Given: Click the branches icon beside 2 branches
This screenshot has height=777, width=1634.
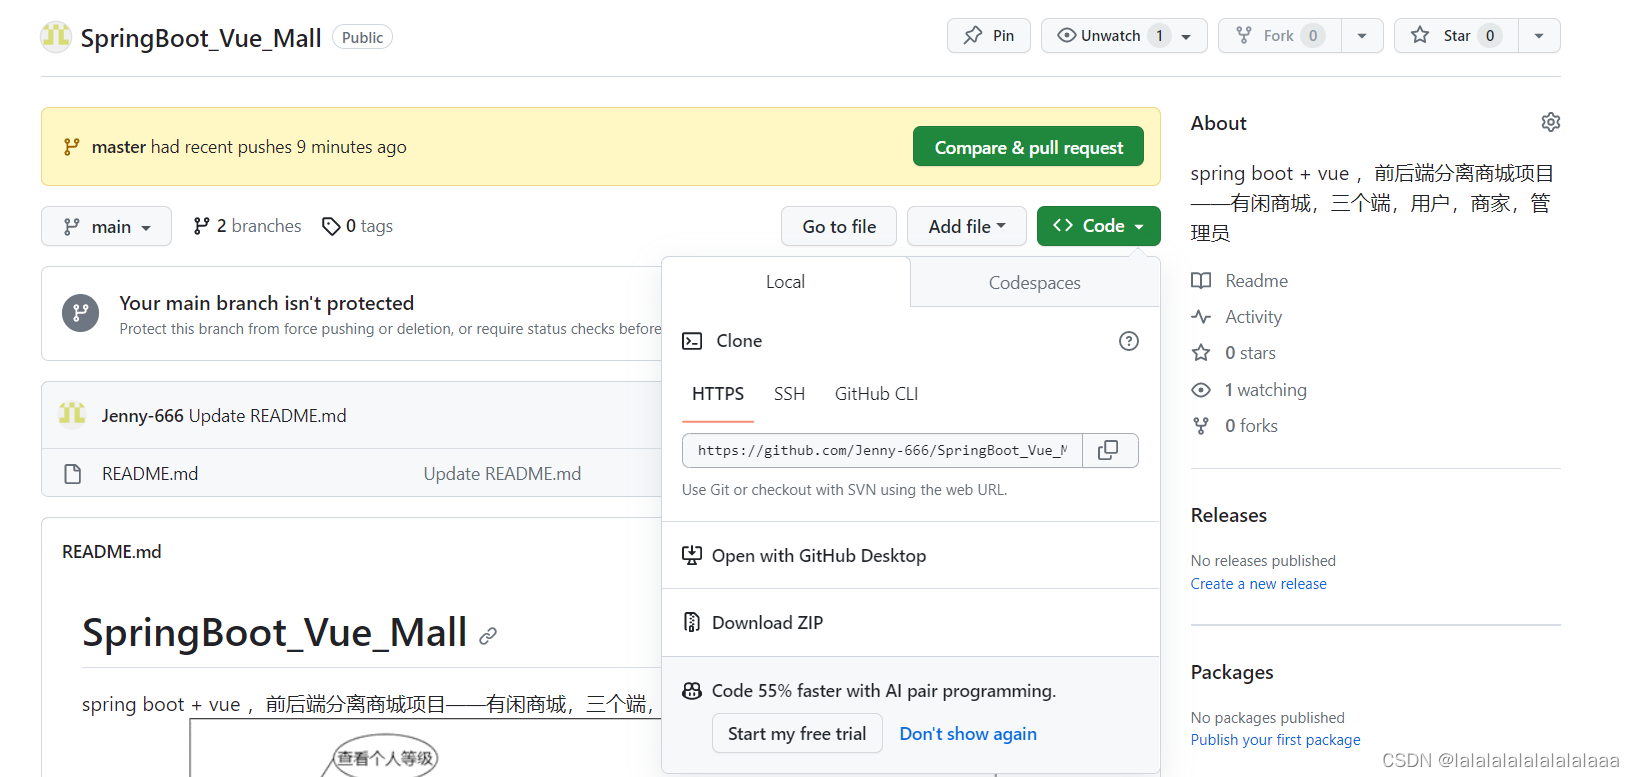Looking at the screenshot, I should point(202,226).
